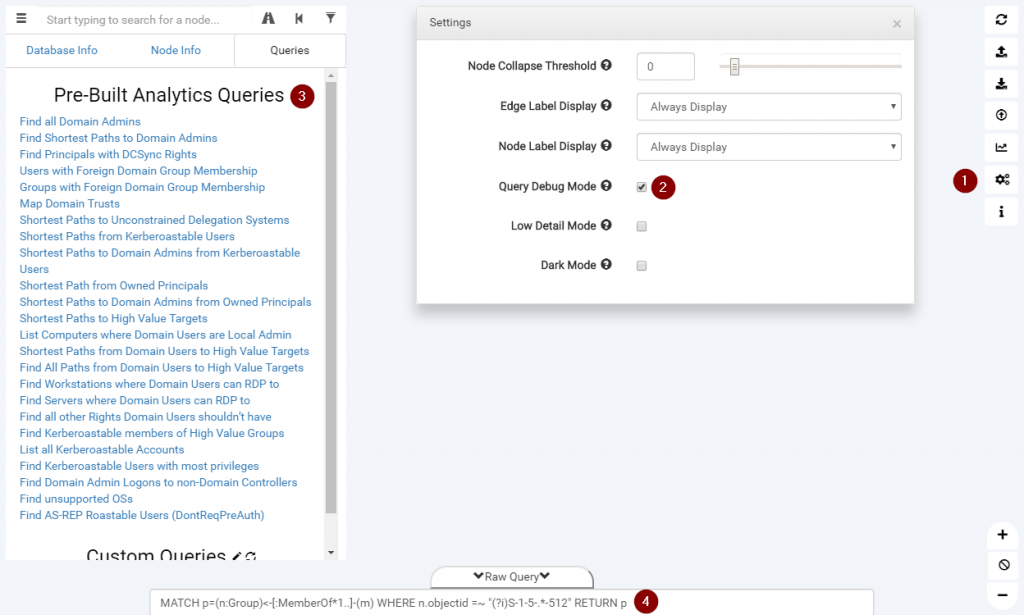The width and height of the screenshot is (1024, 615).
Task: Run Shortest Path from Owned Principals
Action: pos(114,285)
